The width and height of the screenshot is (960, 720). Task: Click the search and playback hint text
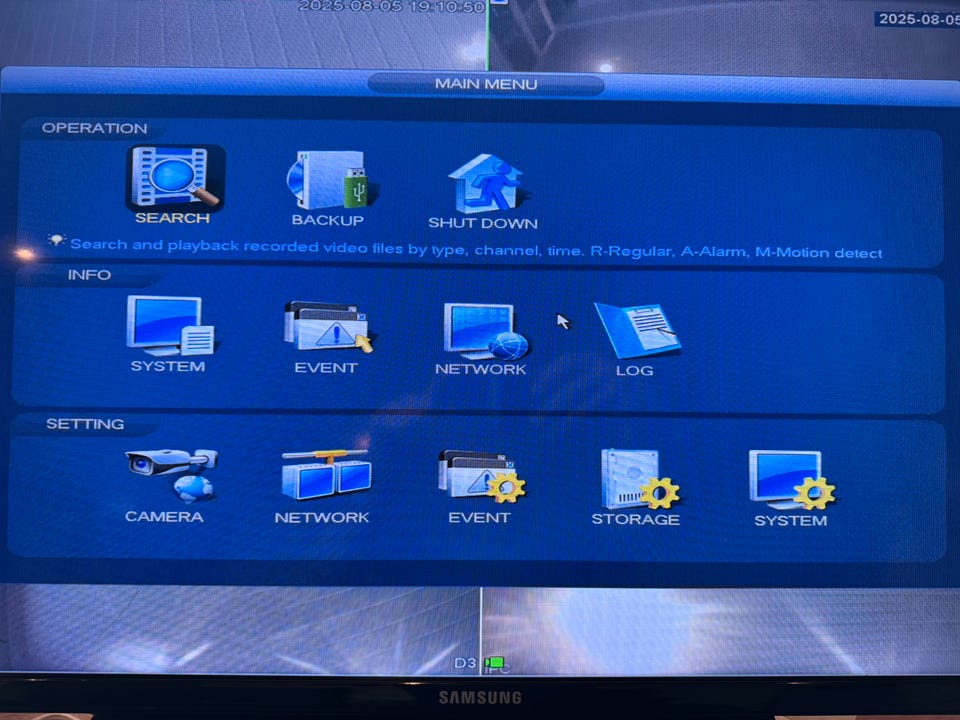(476, 248)
